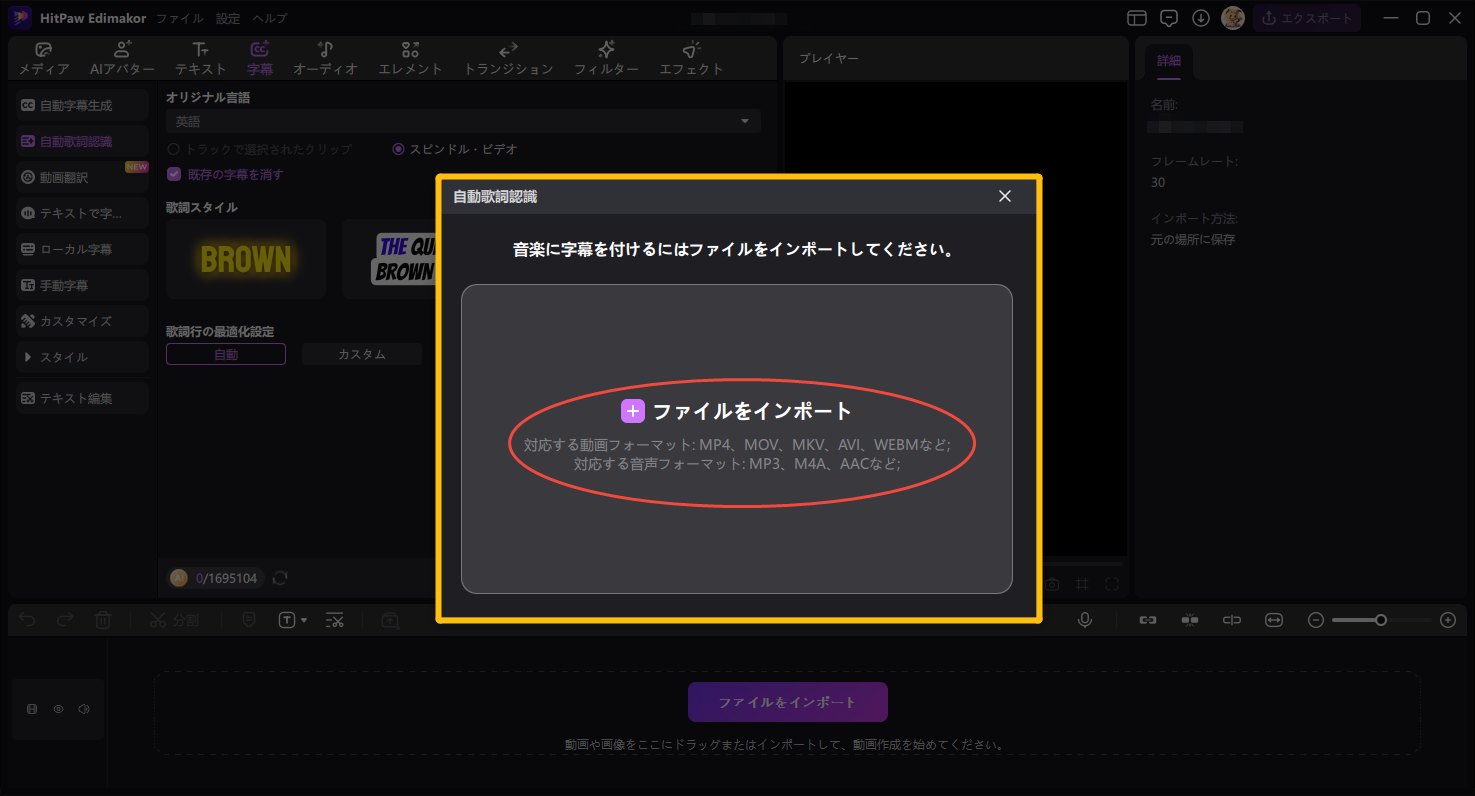Close the auto lyrics recognition dialog
The image size is (1475, 796).
pyautogui.click(x=1005, y=196)
